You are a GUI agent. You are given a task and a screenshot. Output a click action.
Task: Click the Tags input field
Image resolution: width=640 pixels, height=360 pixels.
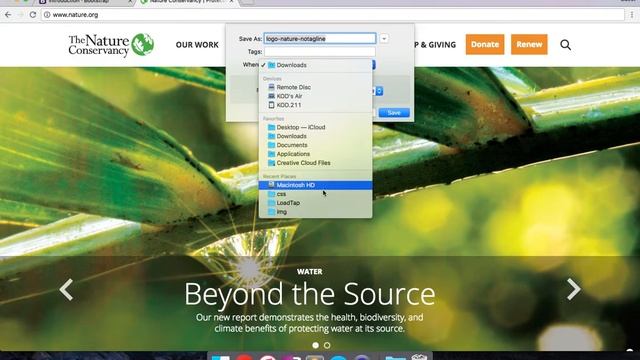point(320,52)
